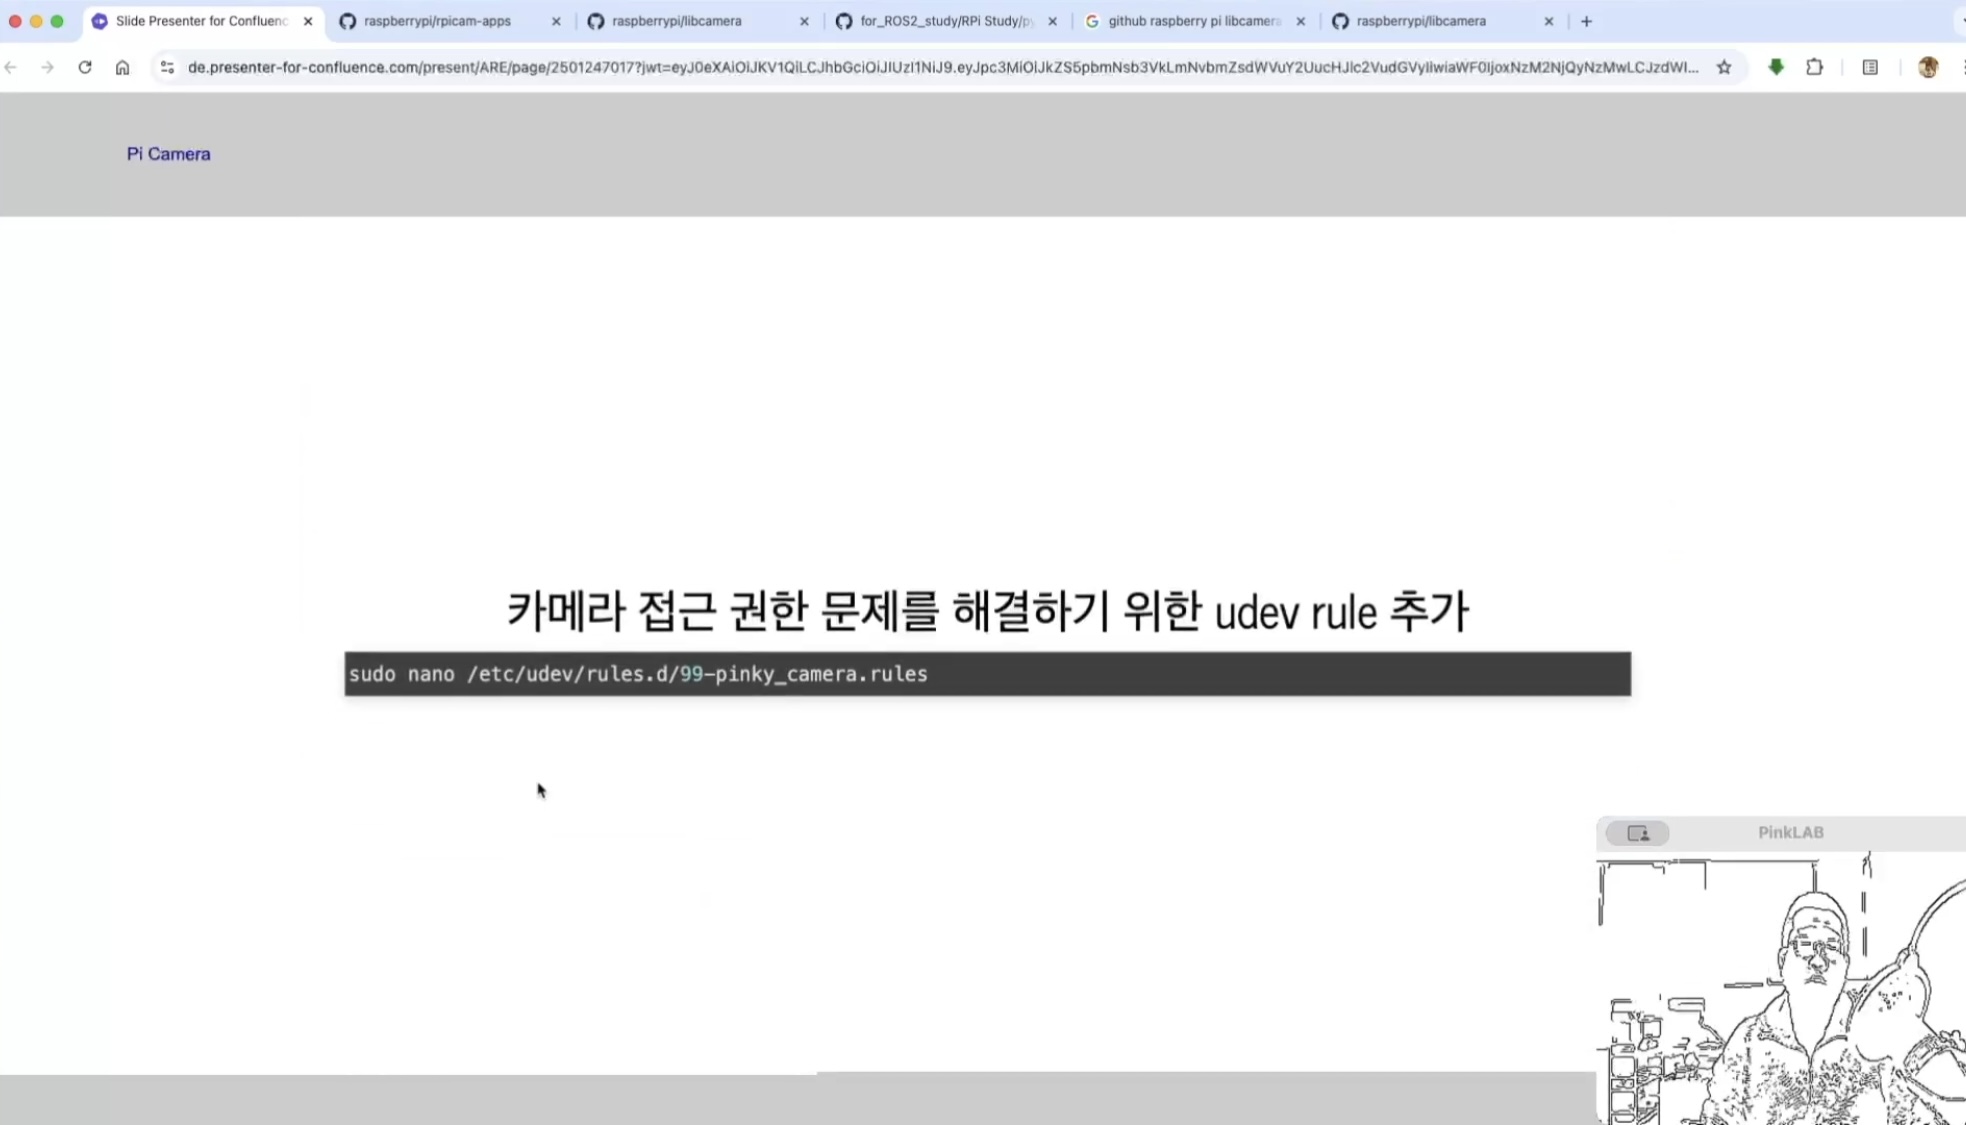Close the Slide Presenter for Confluence tab
This screenshot has height=1125, width=1966.
(x=308, y=21)
